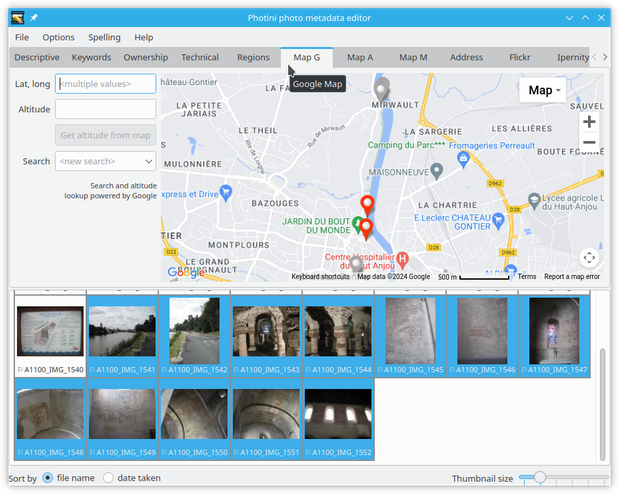Switch to the Regions tab
This screenshot has height=494, width=619.
point(253,57)
